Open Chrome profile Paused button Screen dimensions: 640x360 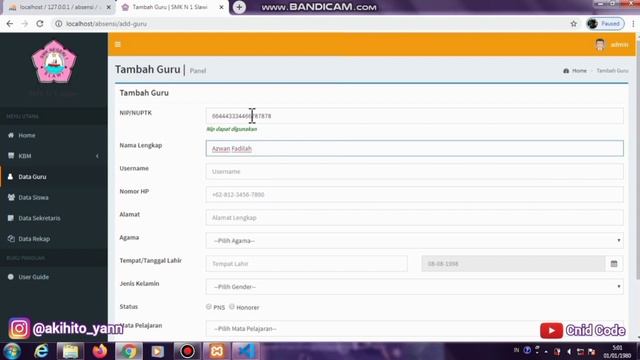click(605, 24)
